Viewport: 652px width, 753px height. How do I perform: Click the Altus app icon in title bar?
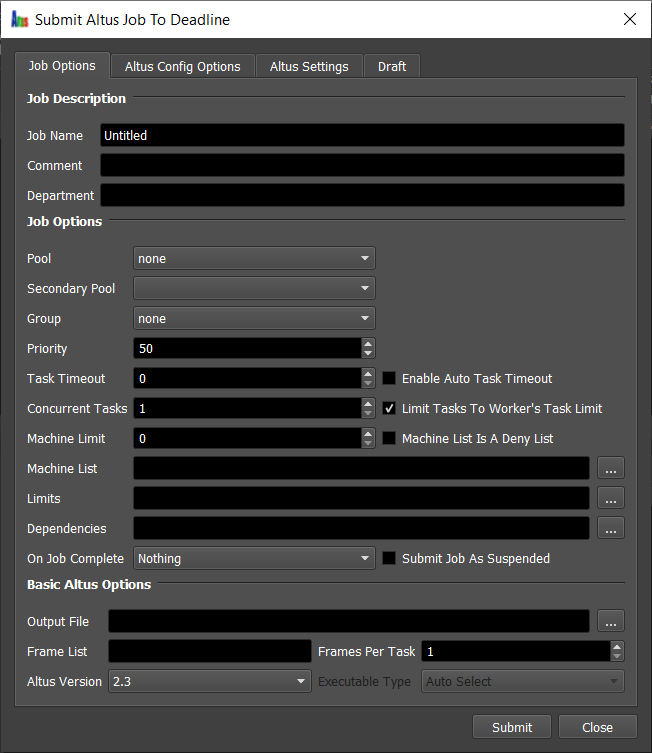point(20,20)
